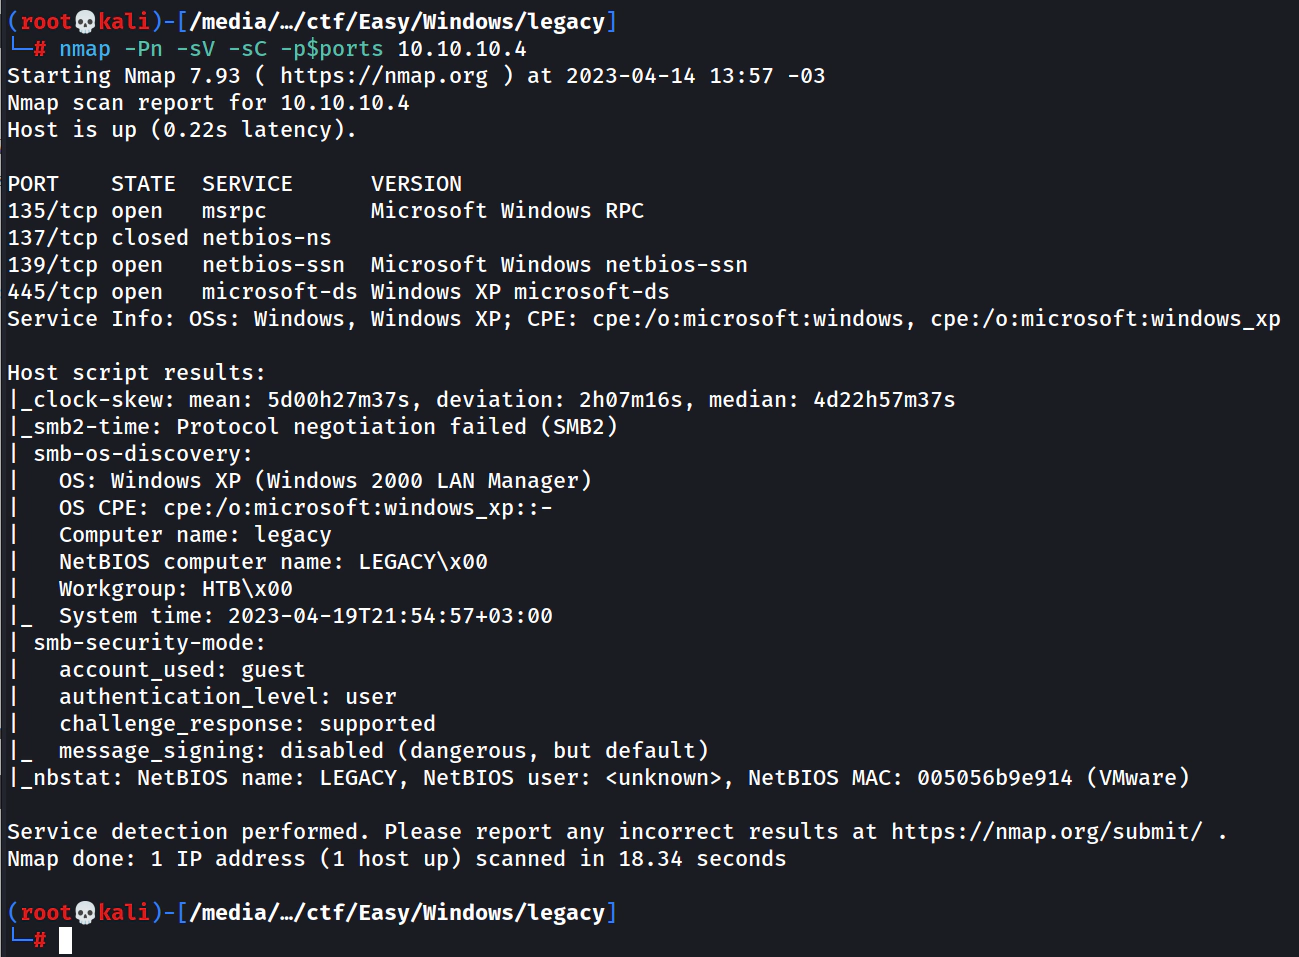The height and width of the screenshot is (957, 1299).
Task: Click the SERVICE column header
Action: pyautogui.click(x=247, y=184)
